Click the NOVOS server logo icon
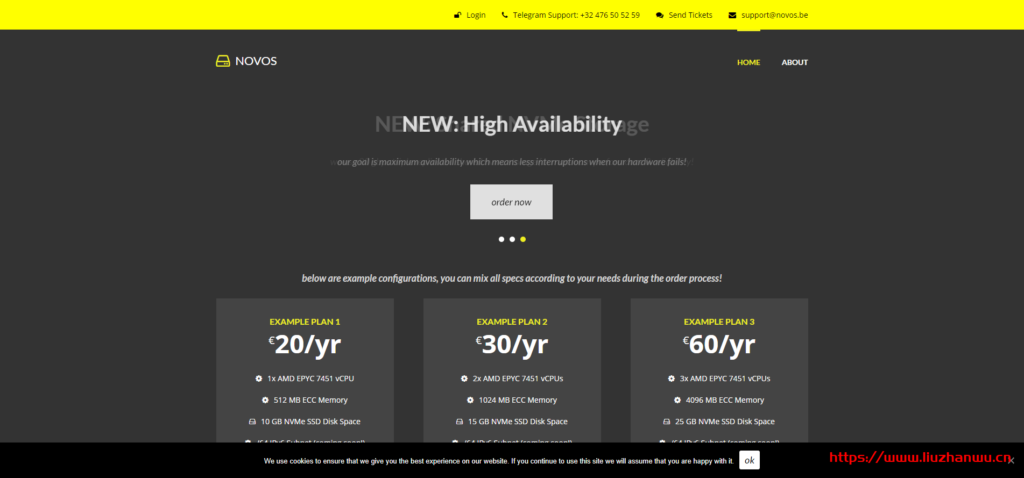 (223, 61)
